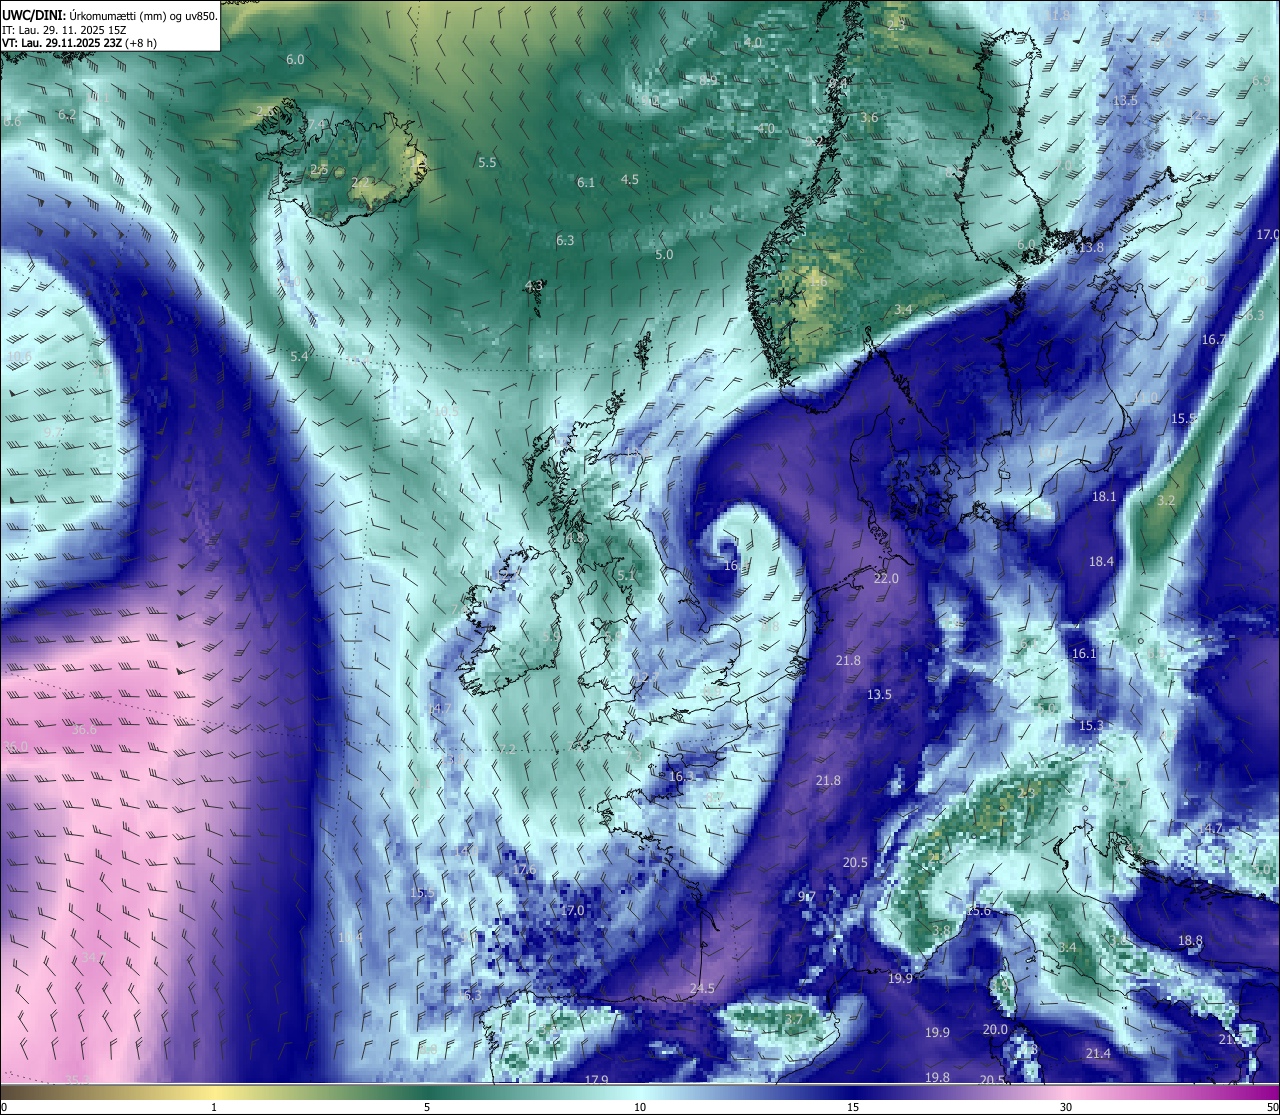Screen dimensions: 1280x1115
Task: Click the '36.6' value in the pink area
Action: pyautogui.click(x=84, y=731)
